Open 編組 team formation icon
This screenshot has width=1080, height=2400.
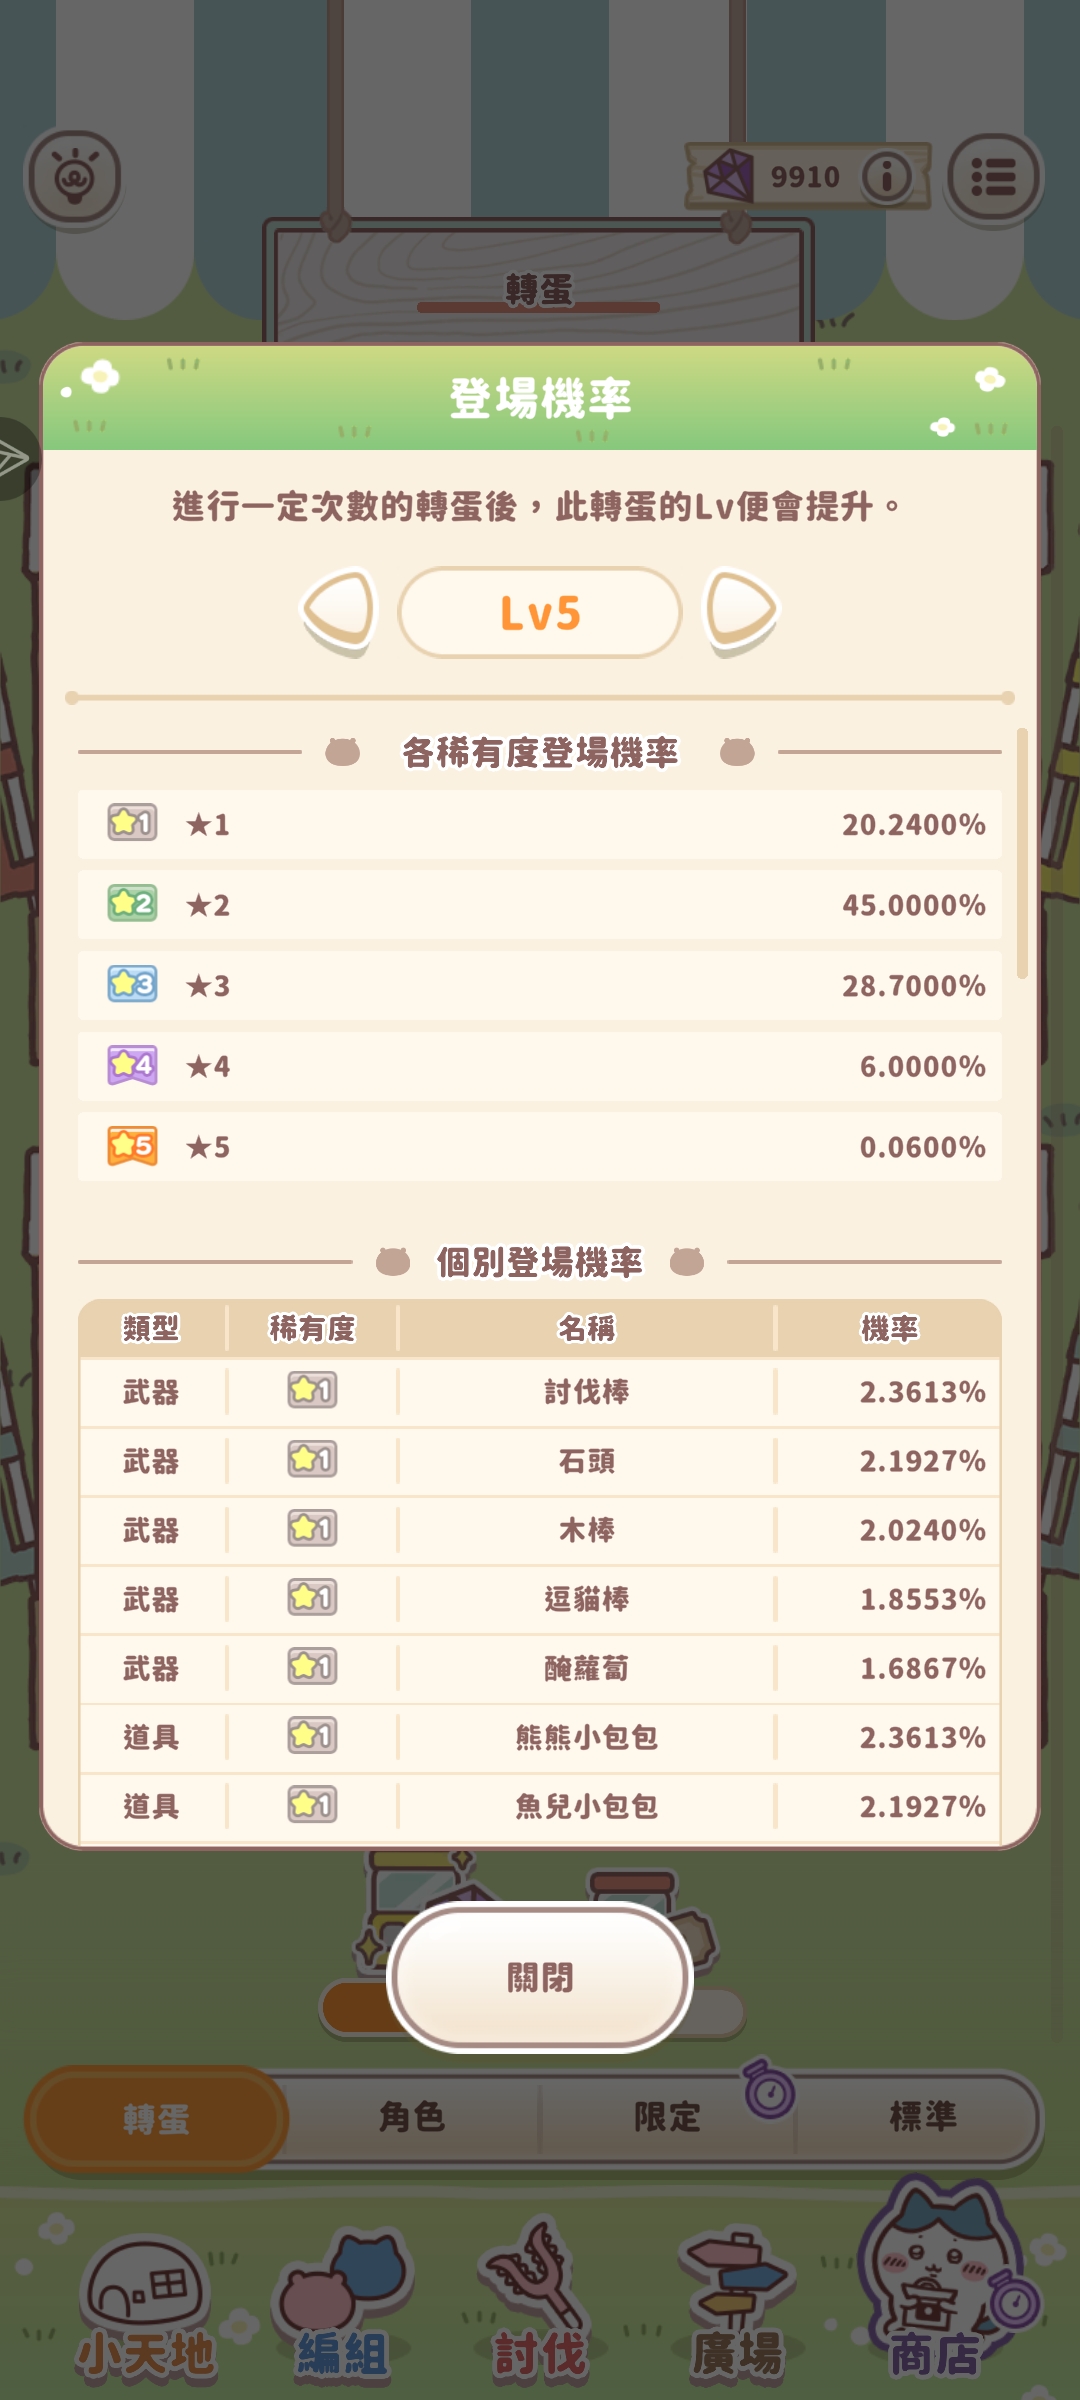tap(343, 2310)
